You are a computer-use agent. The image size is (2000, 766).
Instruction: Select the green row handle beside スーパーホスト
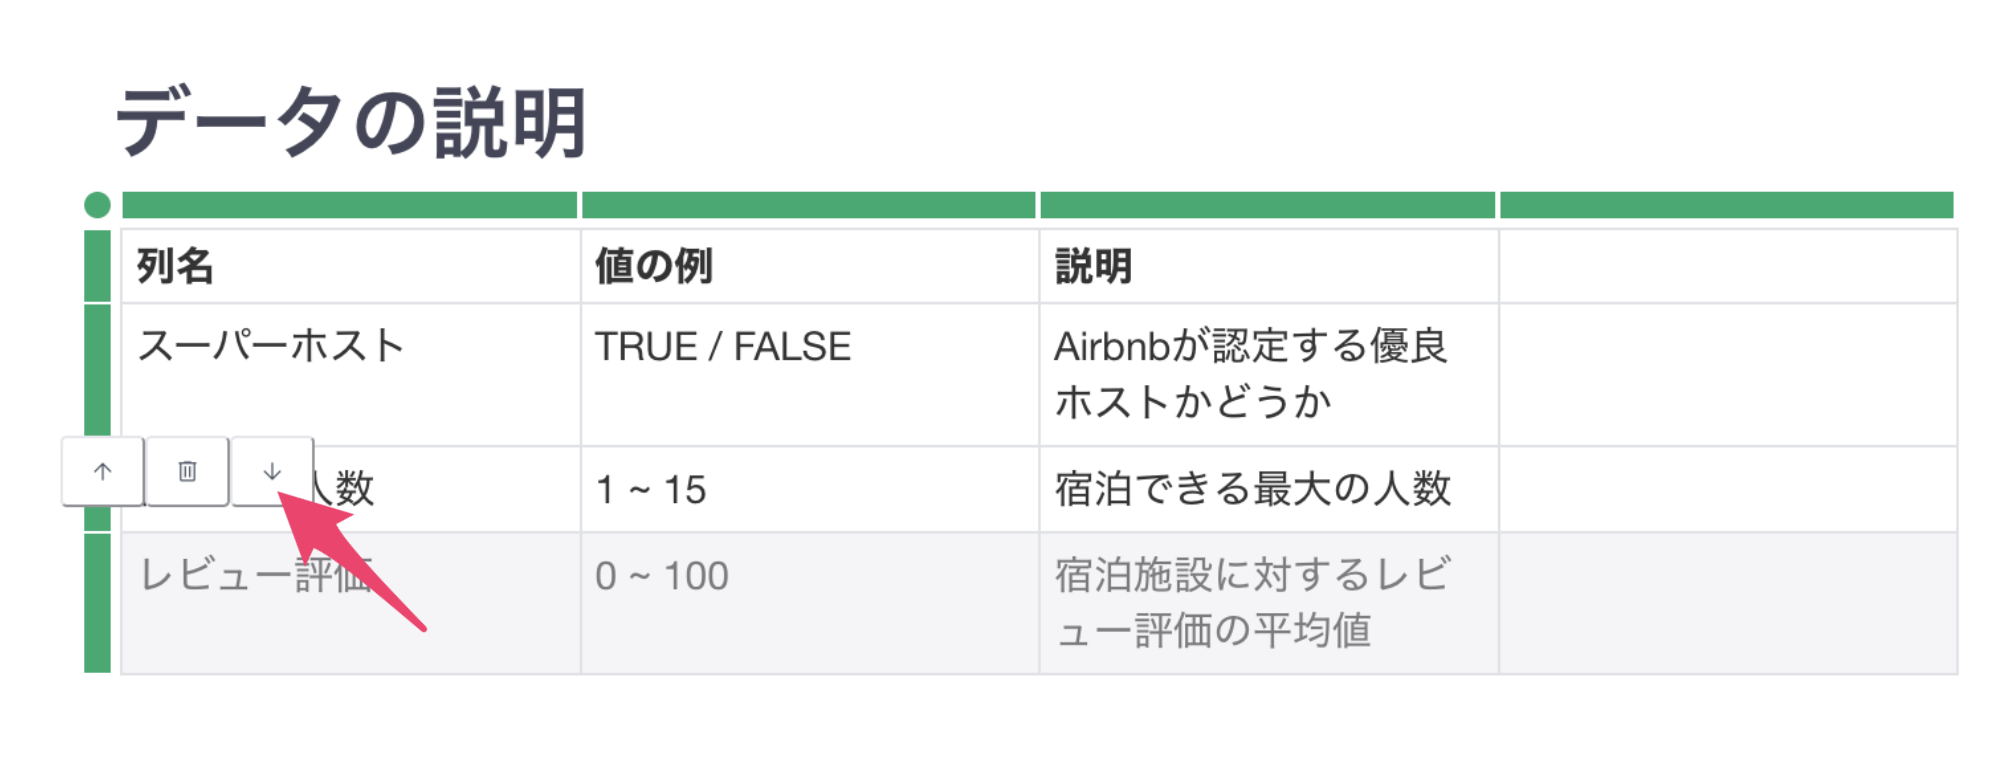click(97, 370)
